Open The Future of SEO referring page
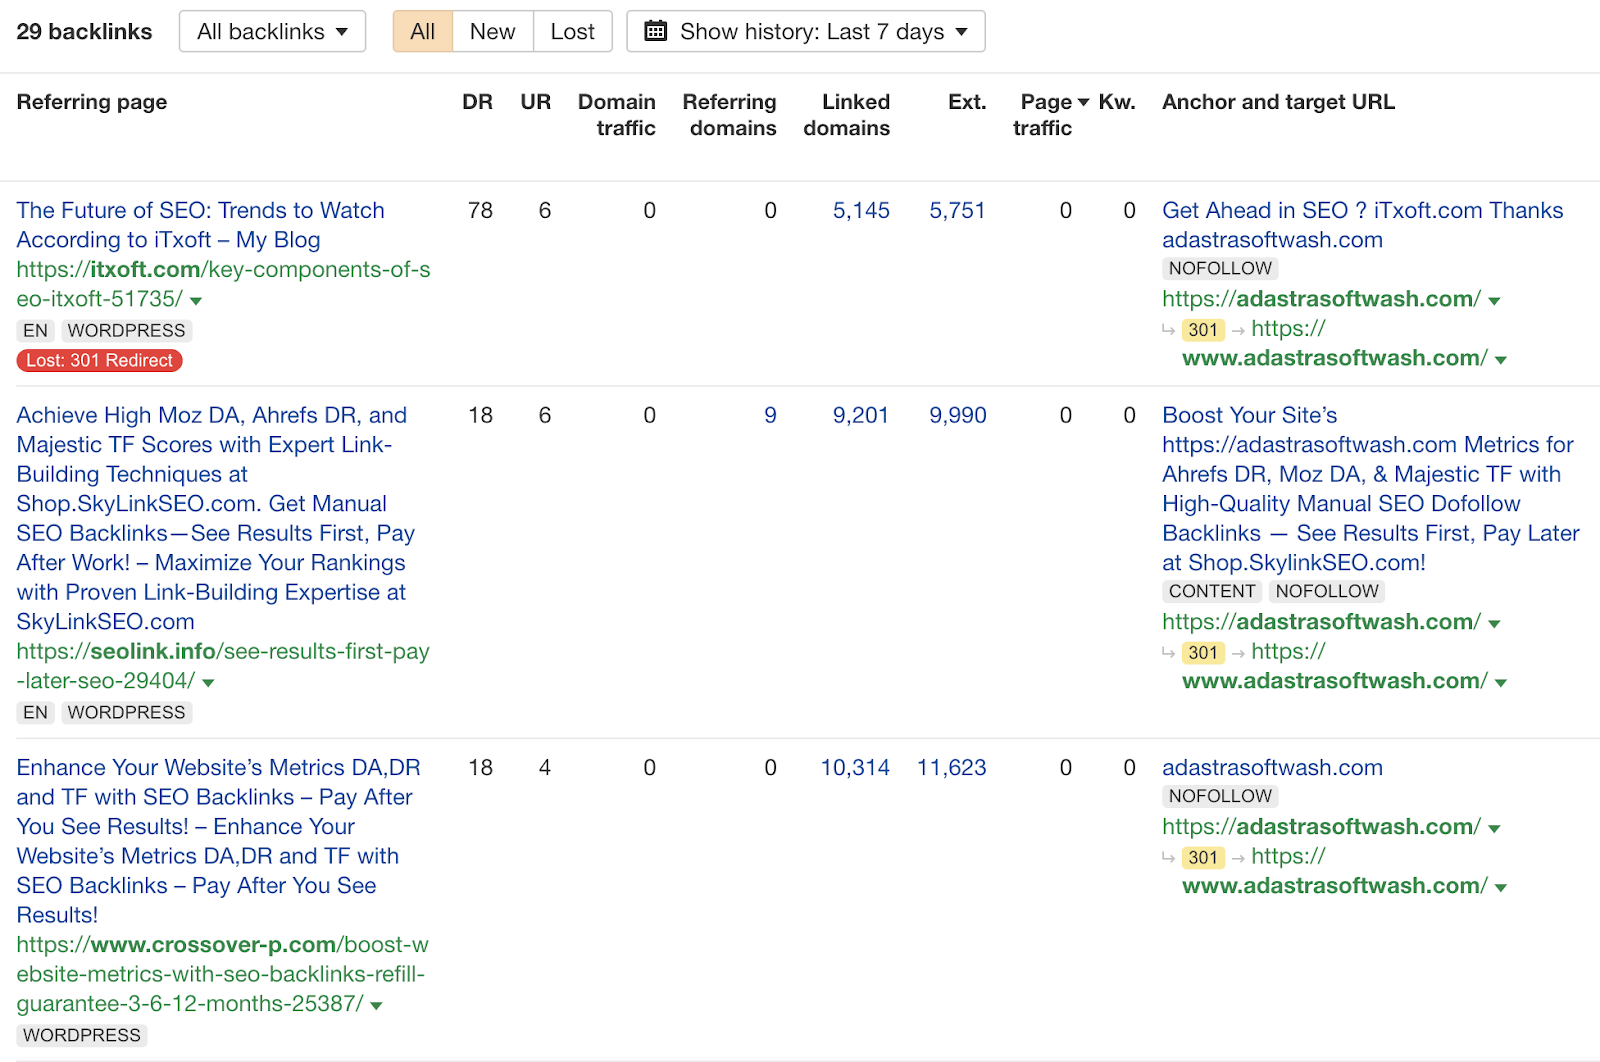This screenshot has height=1062, width=1600. (x=200, y=225)
